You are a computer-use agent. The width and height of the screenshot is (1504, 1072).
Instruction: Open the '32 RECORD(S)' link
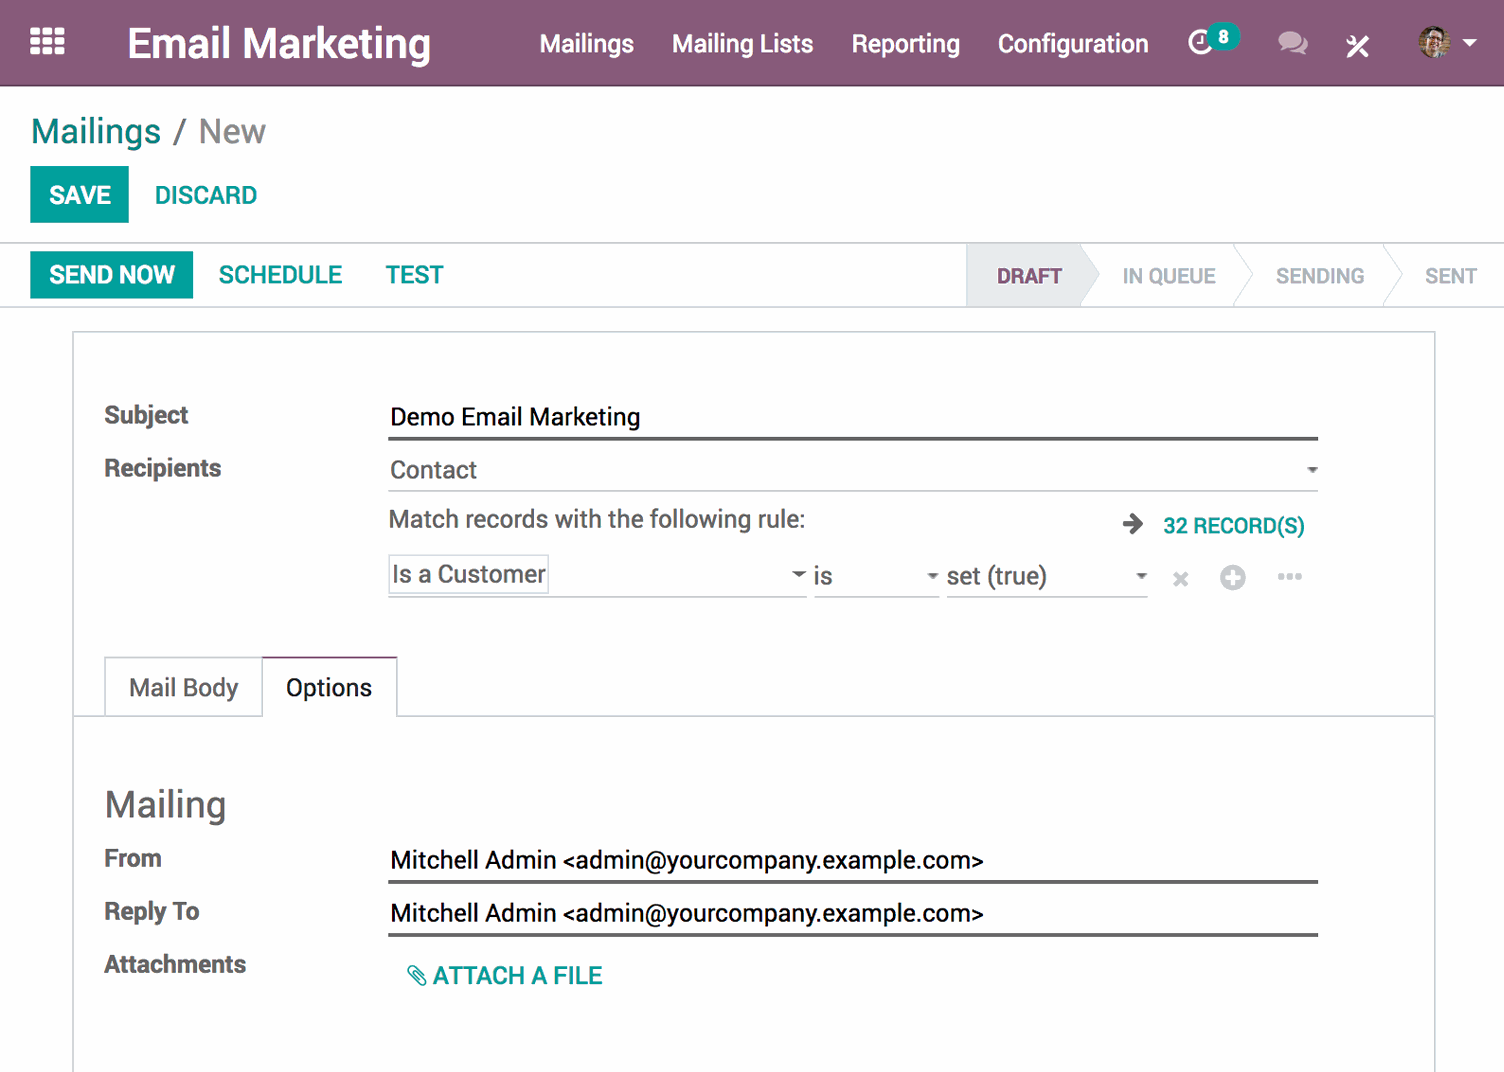click(x=1233, y=525)
